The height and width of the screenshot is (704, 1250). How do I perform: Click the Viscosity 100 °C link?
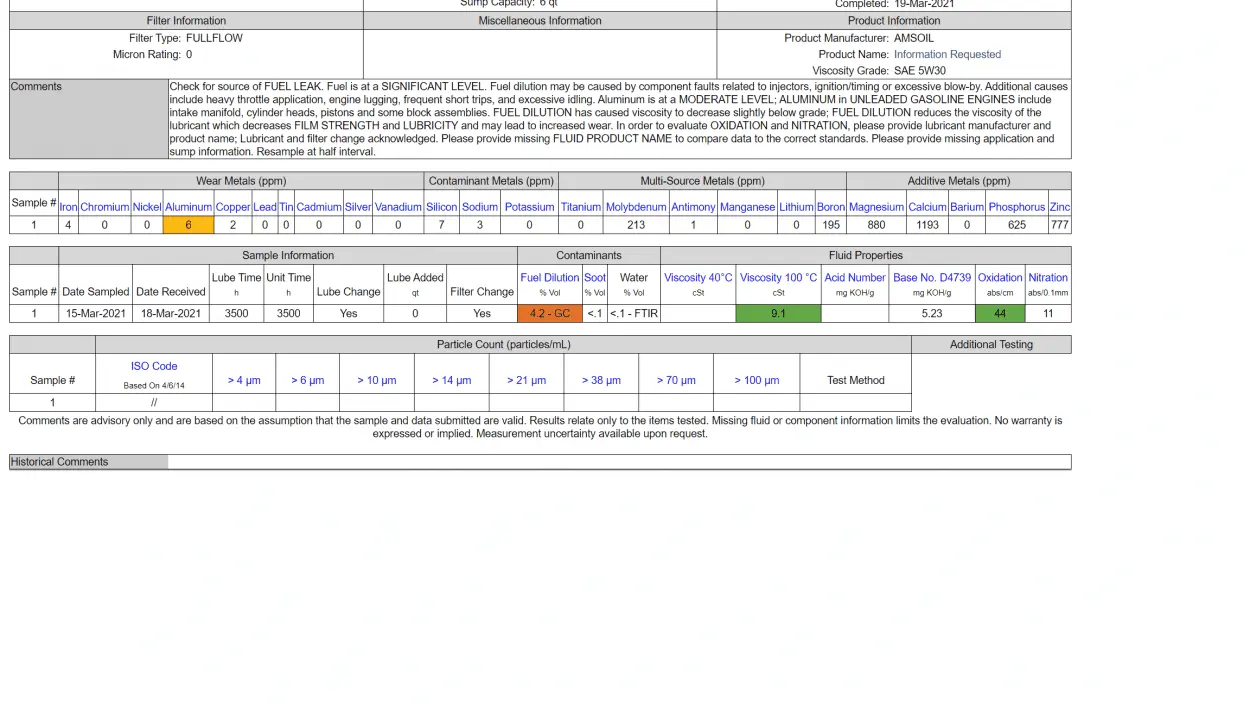pyautogui.click(x=778, y=278)
